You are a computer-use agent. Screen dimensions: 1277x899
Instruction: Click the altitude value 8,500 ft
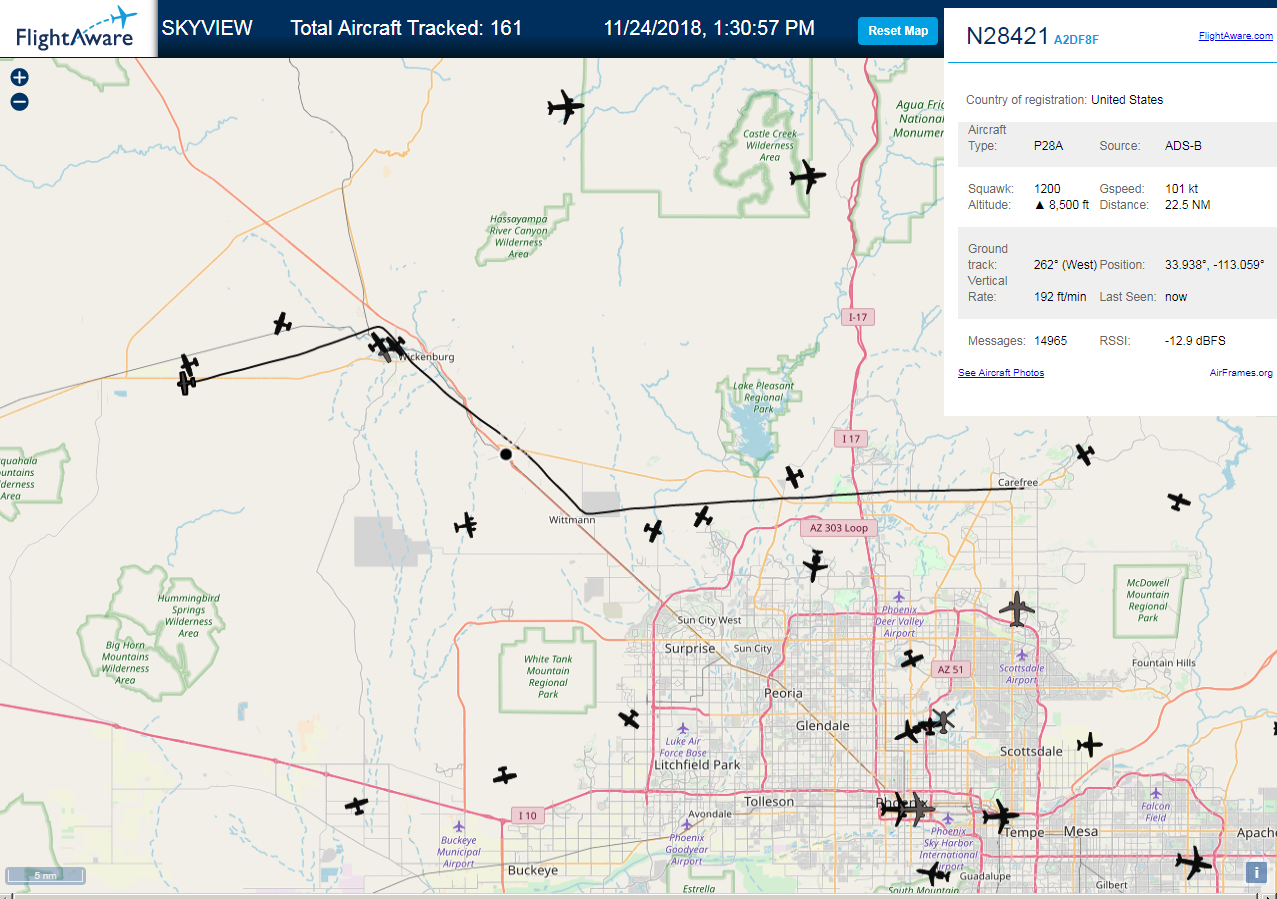(1061, 205)
